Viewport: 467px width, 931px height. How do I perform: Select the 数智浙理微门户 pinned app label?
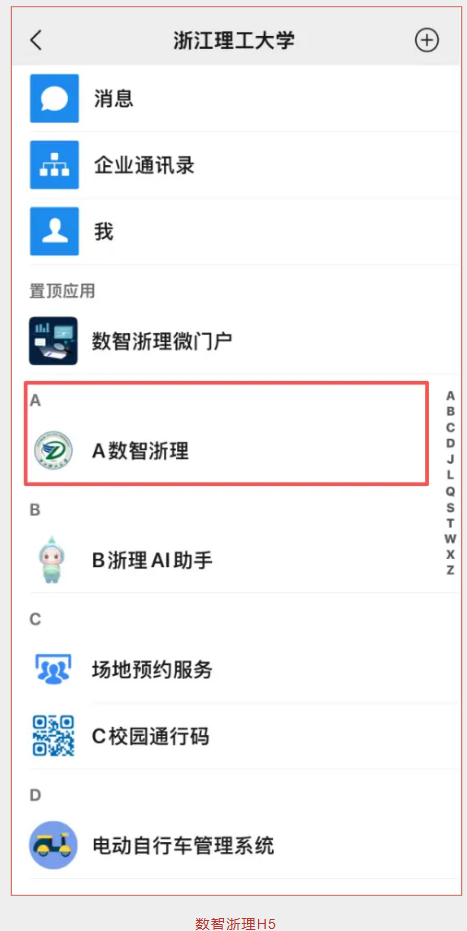(x=161, y=341)
